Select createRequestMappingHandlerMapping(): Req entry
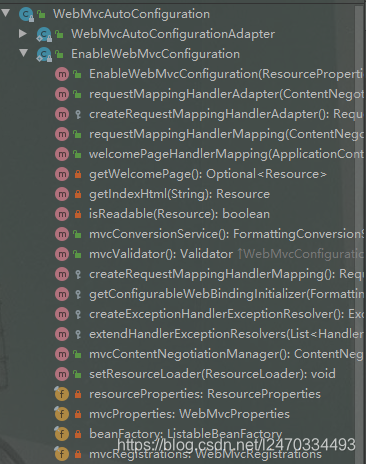Viewport: 366px width, 464px height. tap(226, 274)
